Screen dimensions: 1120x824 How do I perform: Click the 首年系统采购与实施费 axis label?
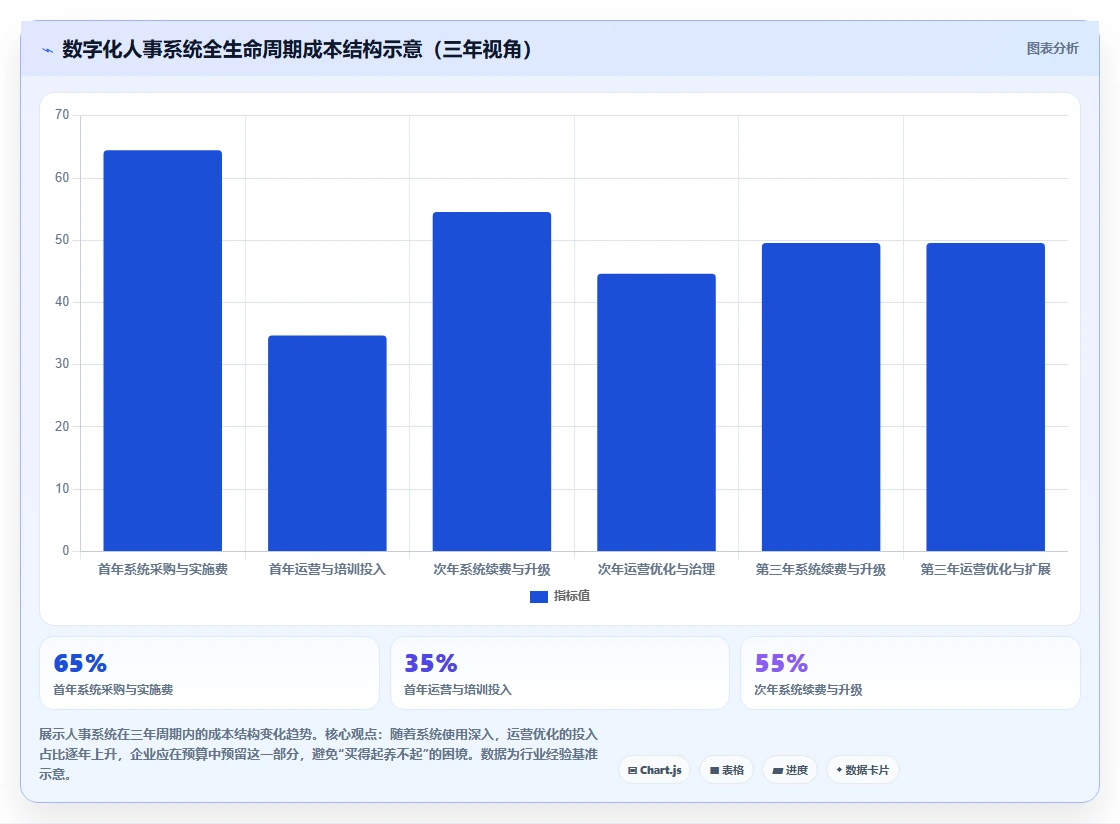coord(163,569)
